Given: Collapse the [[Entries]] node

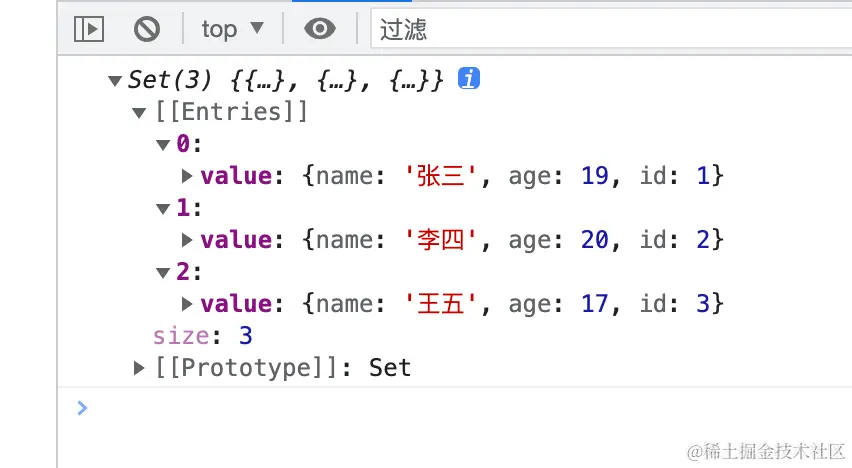Looking at the screenshot, I should (x=139, y=113).
